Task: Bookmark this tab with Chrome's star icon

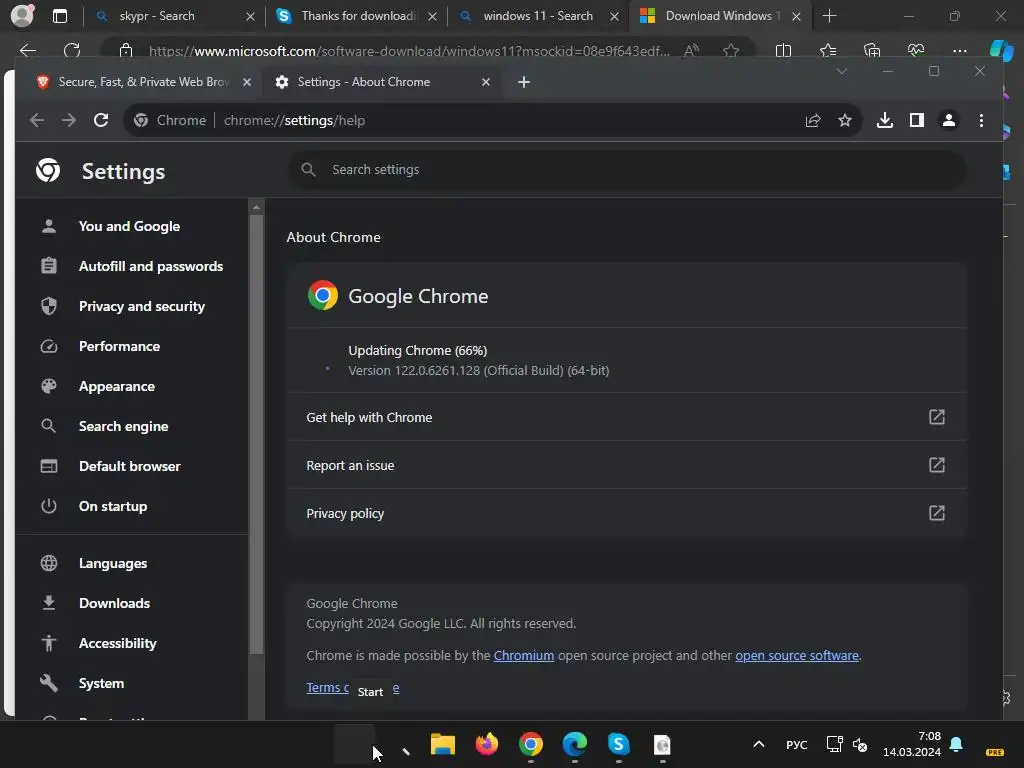Action: click(x=844, y=120)
